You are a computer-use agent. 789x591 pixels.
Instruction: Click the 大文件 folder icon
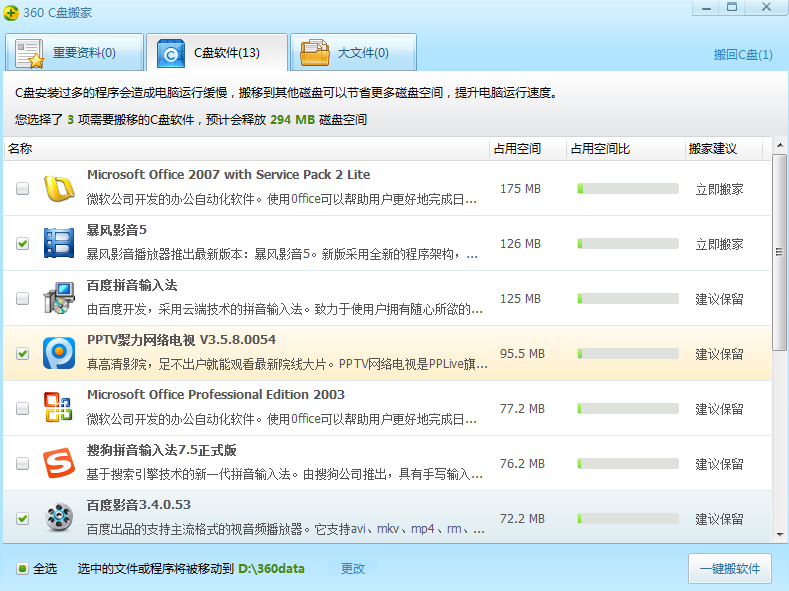(314, 53)
